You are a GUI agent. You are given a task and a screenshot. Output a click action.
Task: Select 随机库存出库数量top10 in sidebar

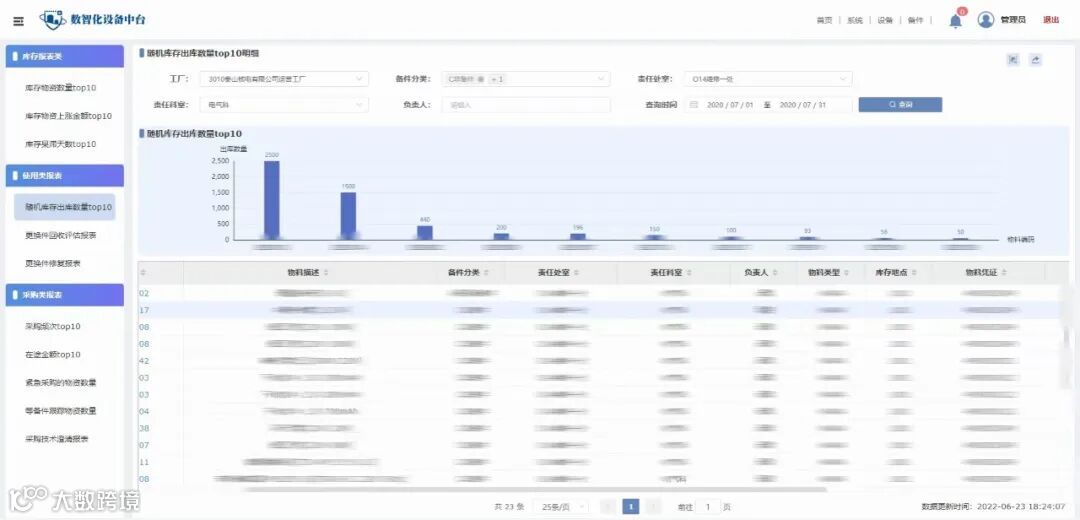[65, 207]
